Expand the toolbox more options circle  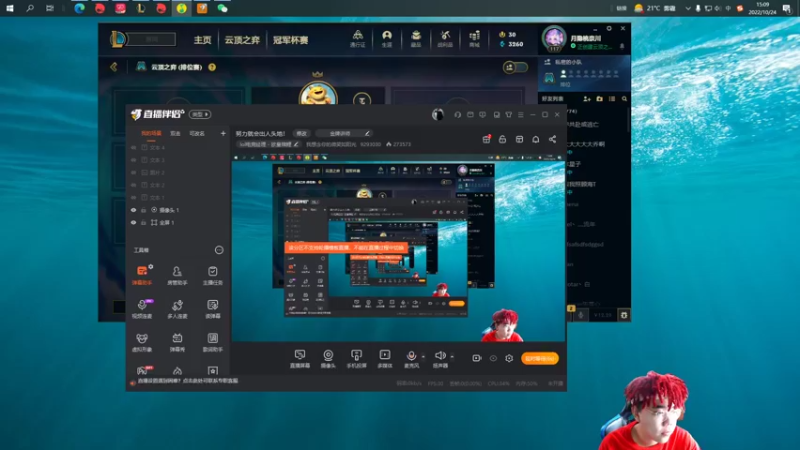pos(219,250)
